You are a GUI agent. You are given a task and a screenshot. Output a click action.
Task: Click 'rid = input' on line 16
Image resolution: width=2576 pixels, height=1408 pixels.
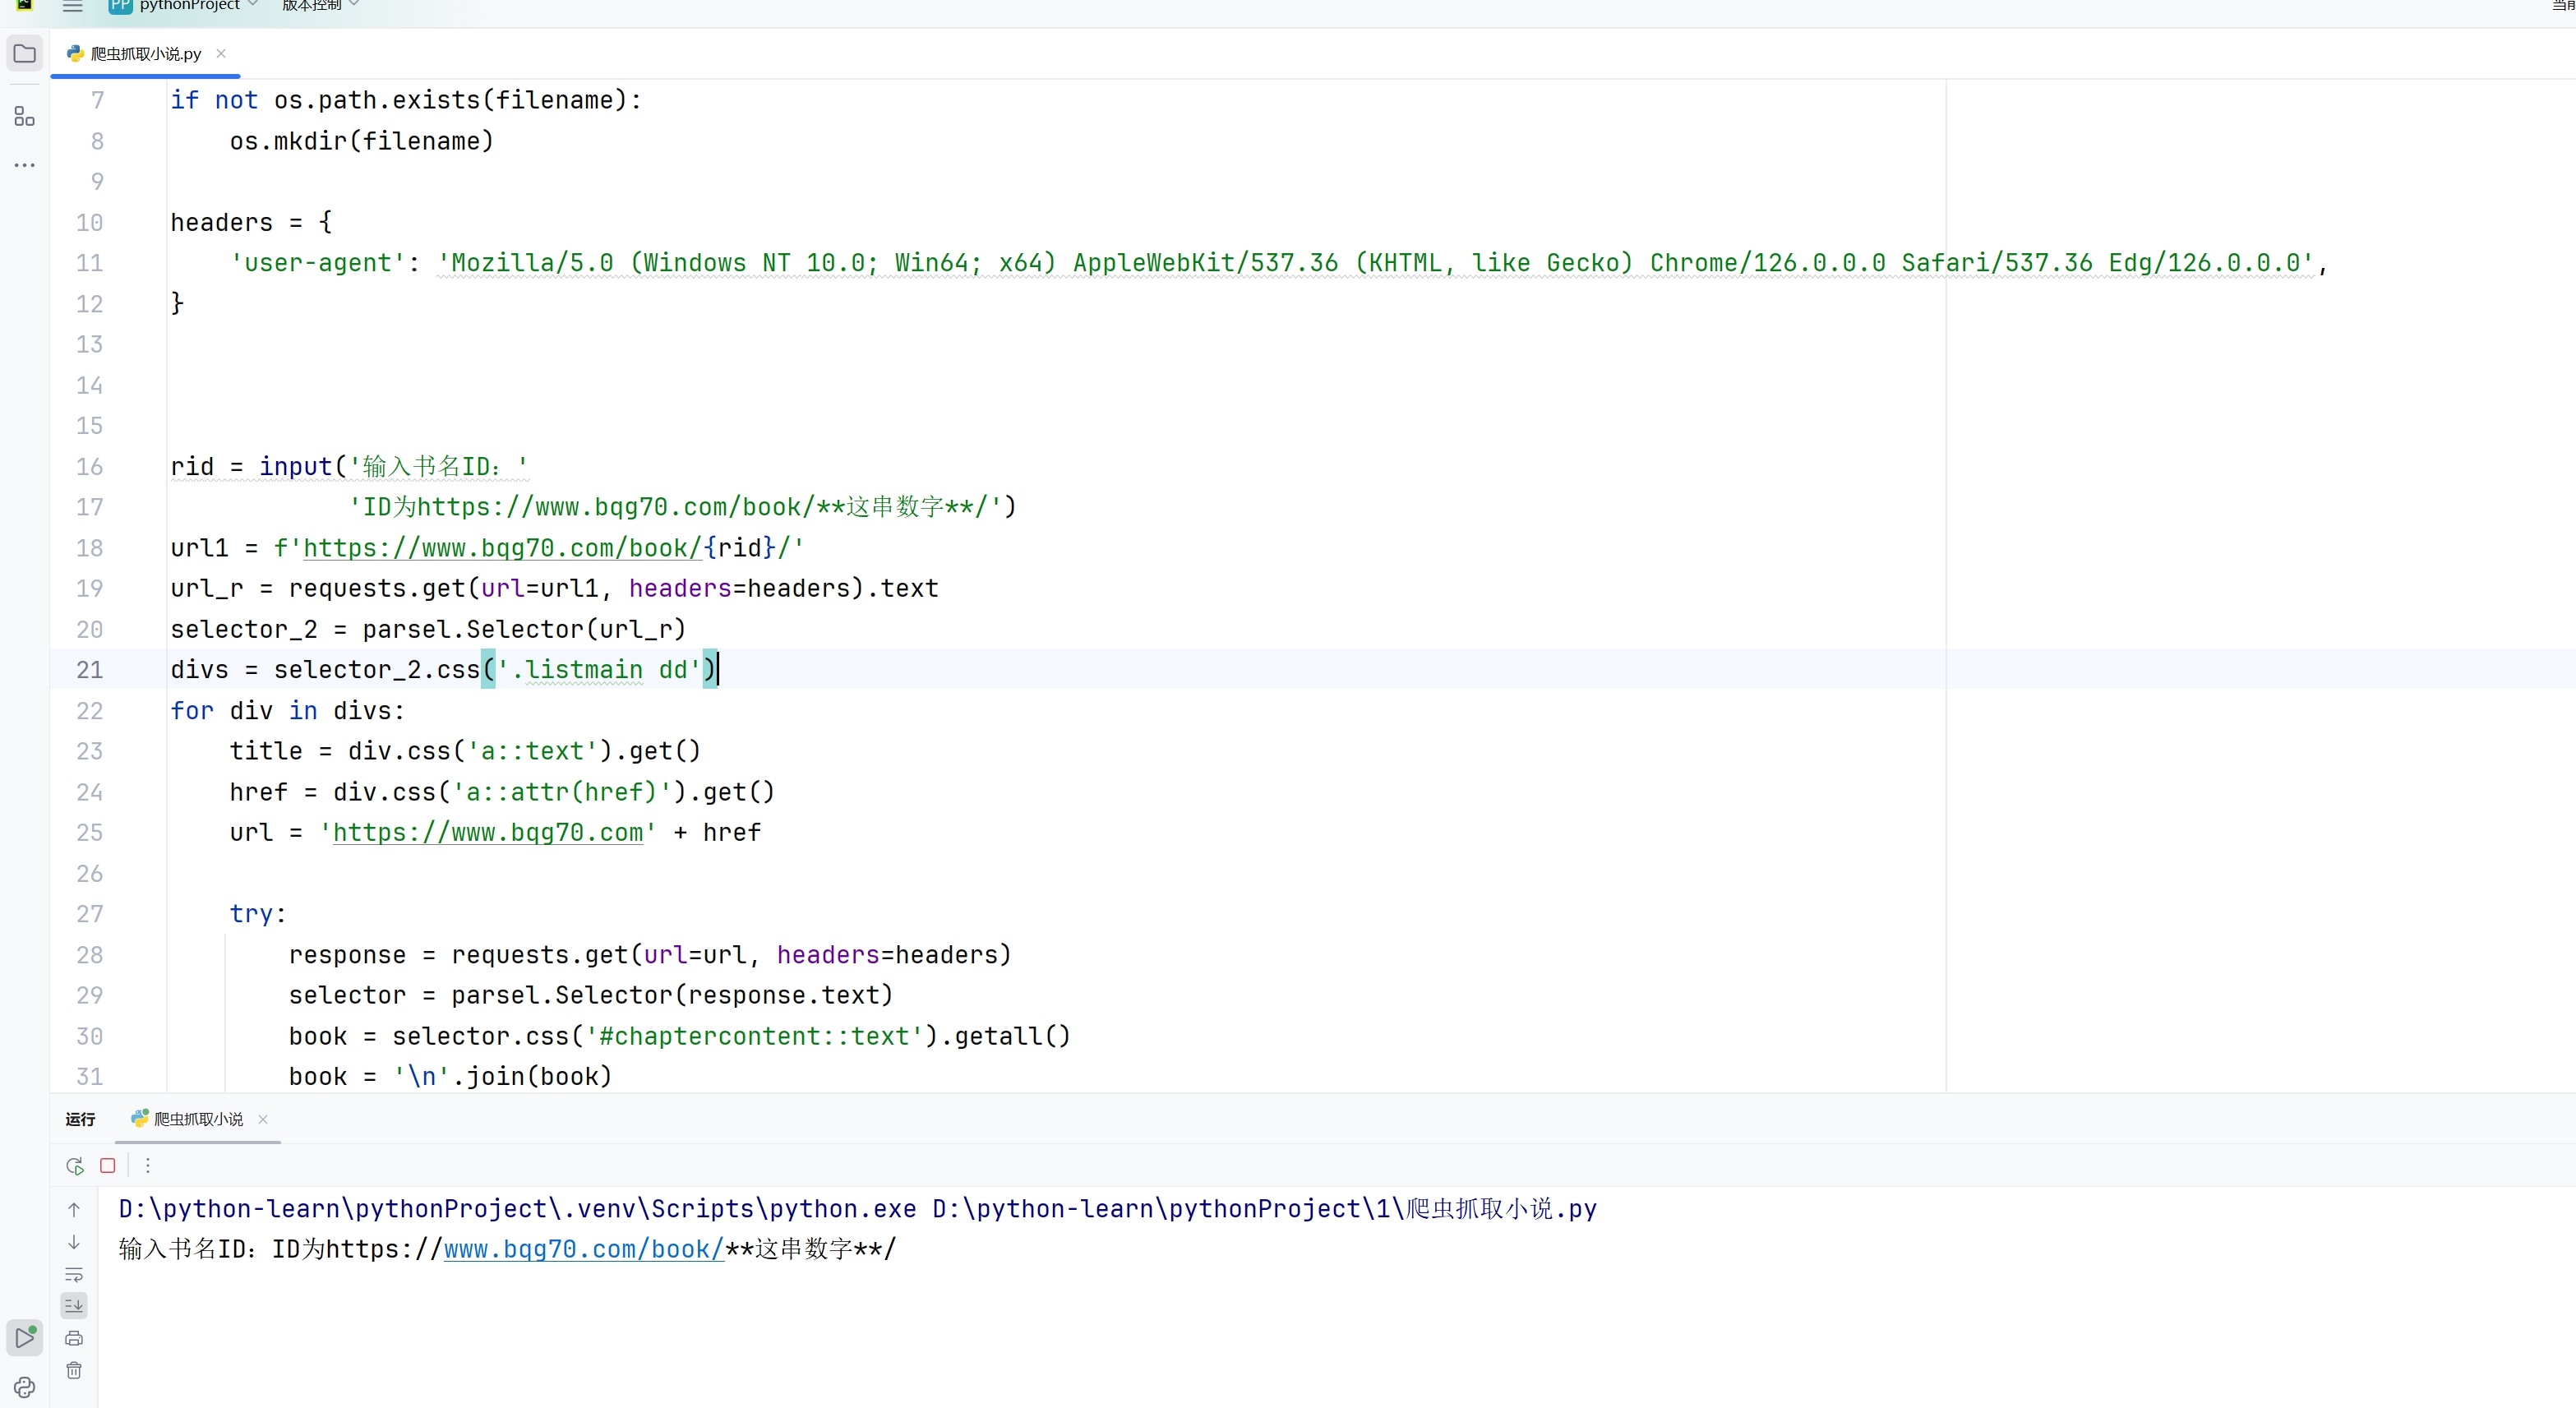(250, 467)
